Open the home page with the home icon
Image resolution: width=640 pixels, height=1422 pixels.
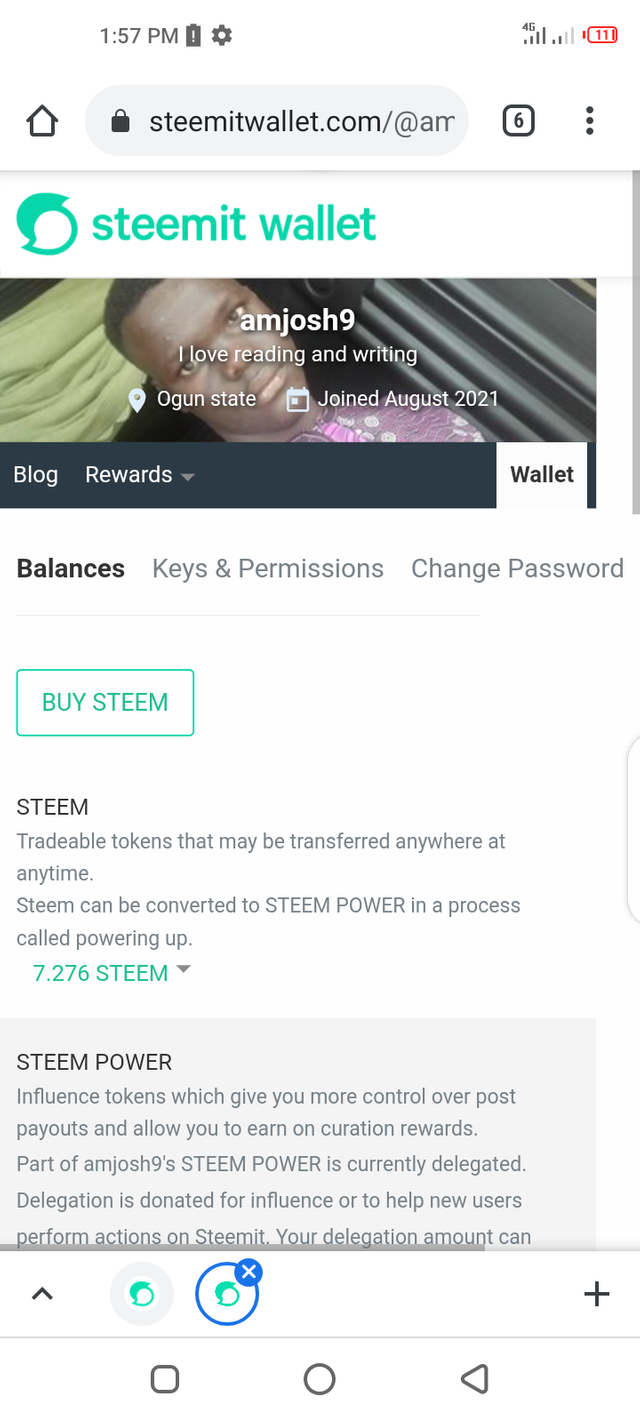point(42,120)
